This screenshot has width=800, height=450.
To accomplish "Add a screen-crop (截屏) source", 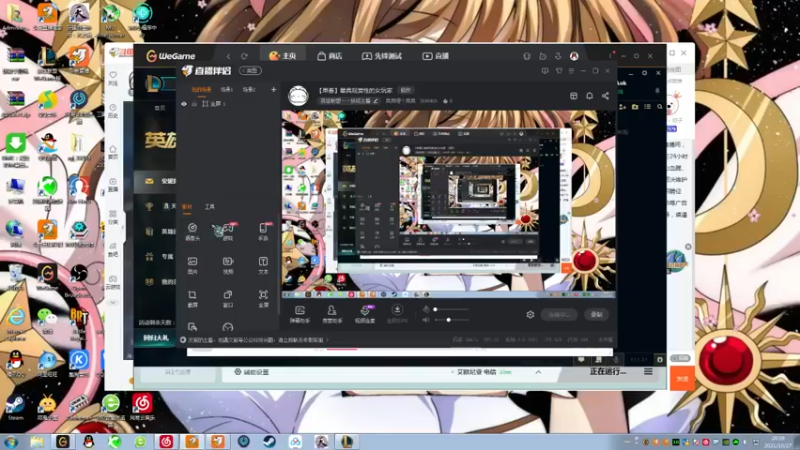I will 192,299.
